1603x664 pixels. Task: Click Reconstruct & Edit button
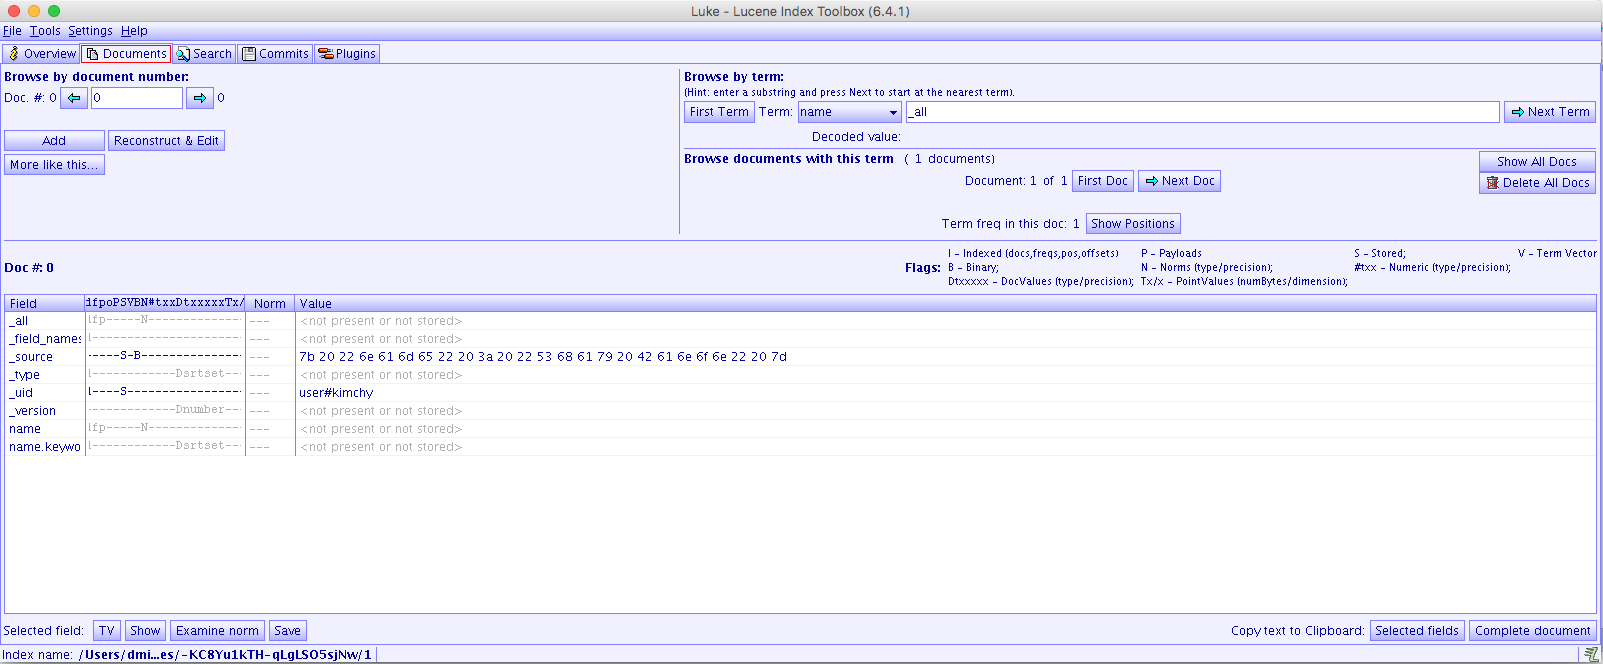click(x=166, y=141)
